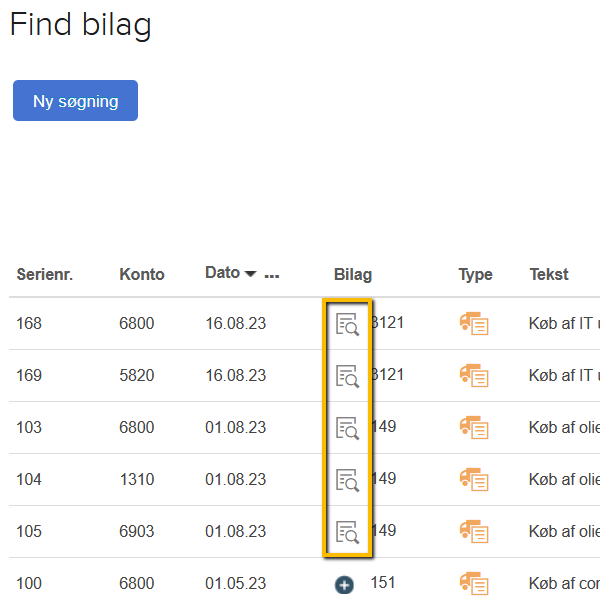The width and height of the screenshot is (600, 600).
Task: Click the Bilag column header
Action: (x=353, y=274)
